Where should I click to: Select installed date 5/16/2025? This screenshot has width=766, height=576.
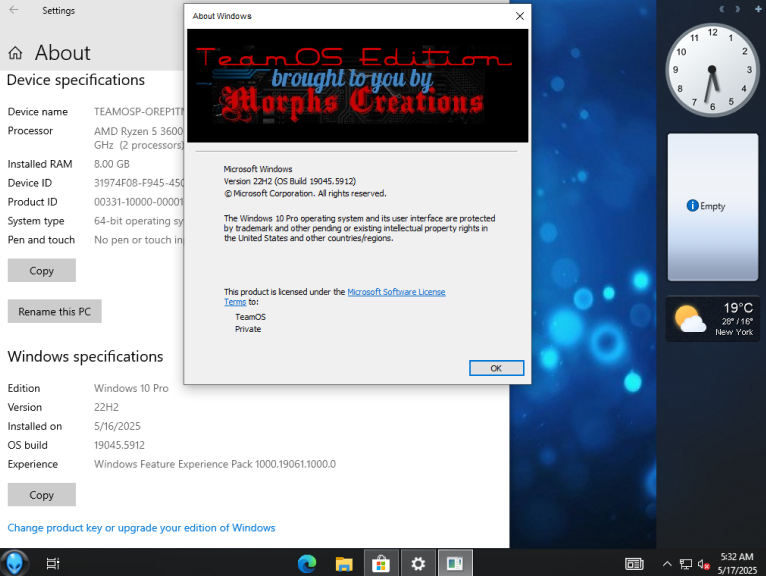[117, 426]
